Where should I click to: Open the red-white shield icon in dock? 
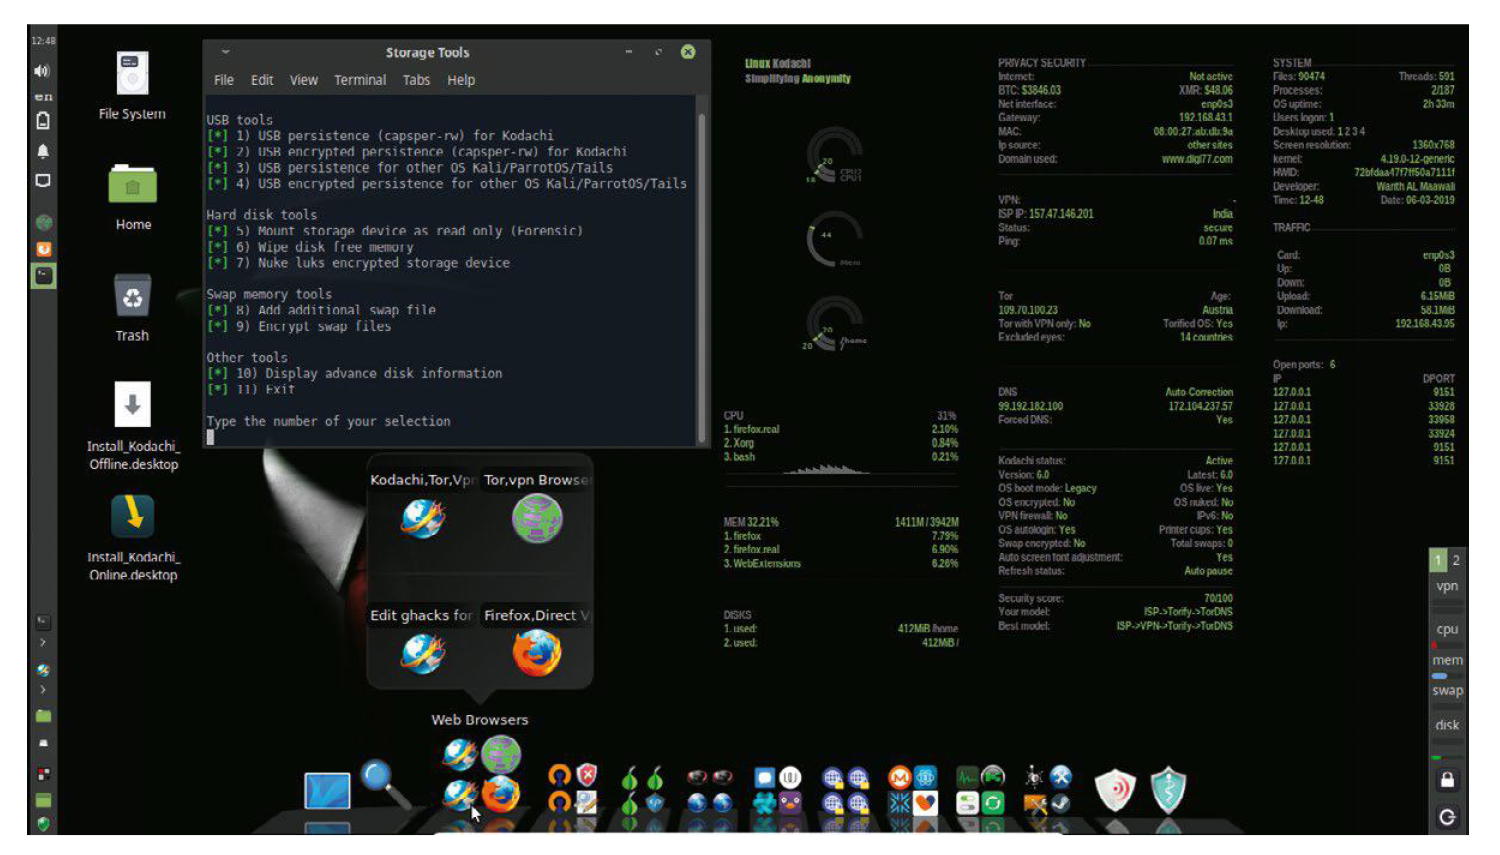click(1115, 790)
